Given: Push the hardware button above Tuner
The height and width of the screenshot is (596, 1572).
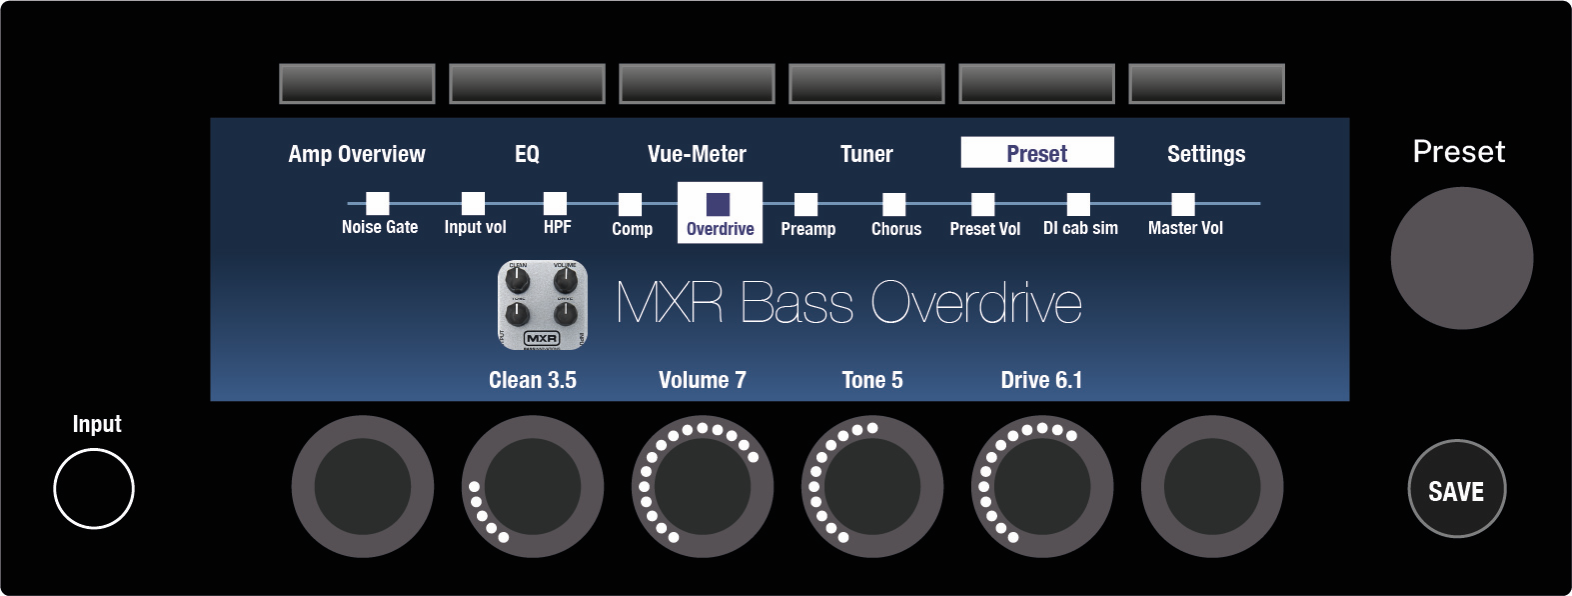Looking at the screenshot, I should point(867,84).
